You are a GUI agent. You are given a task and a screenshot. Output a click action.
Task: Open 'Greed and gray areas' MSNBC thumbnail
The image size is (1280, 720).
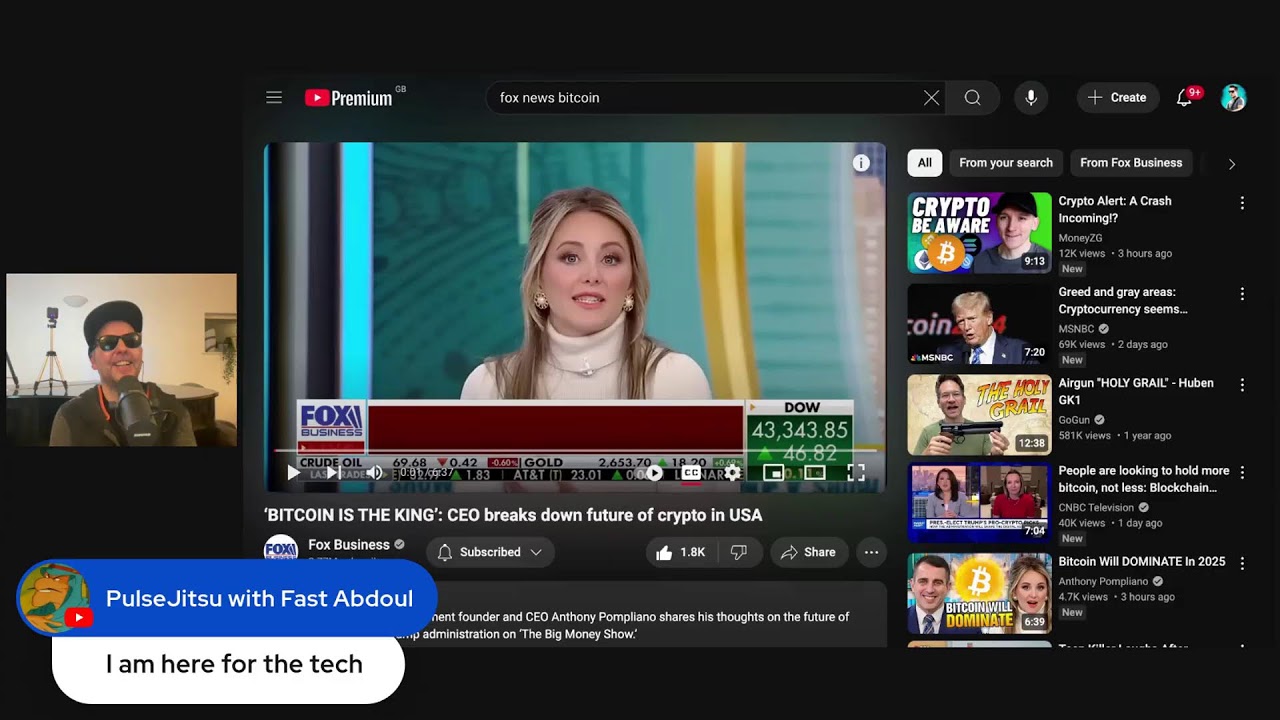tap(979, 324)
